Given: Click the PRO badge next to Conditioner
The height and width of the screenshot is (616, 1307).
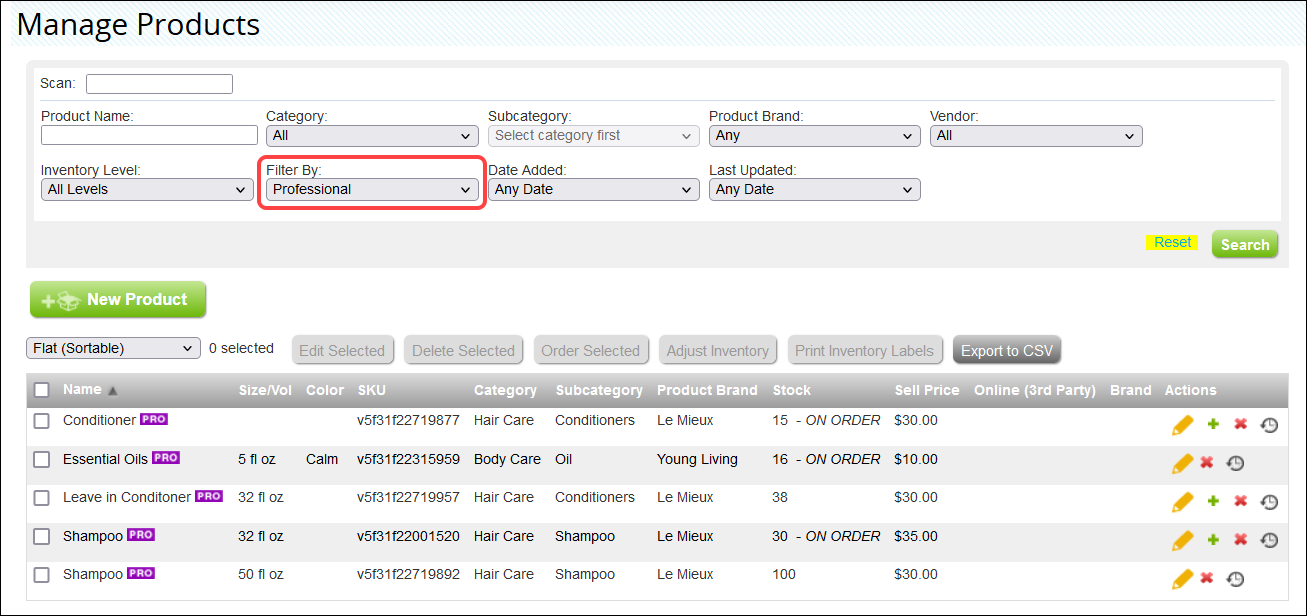Looking at the screenshot, I should pyautogui.click(x=154, y=419).
